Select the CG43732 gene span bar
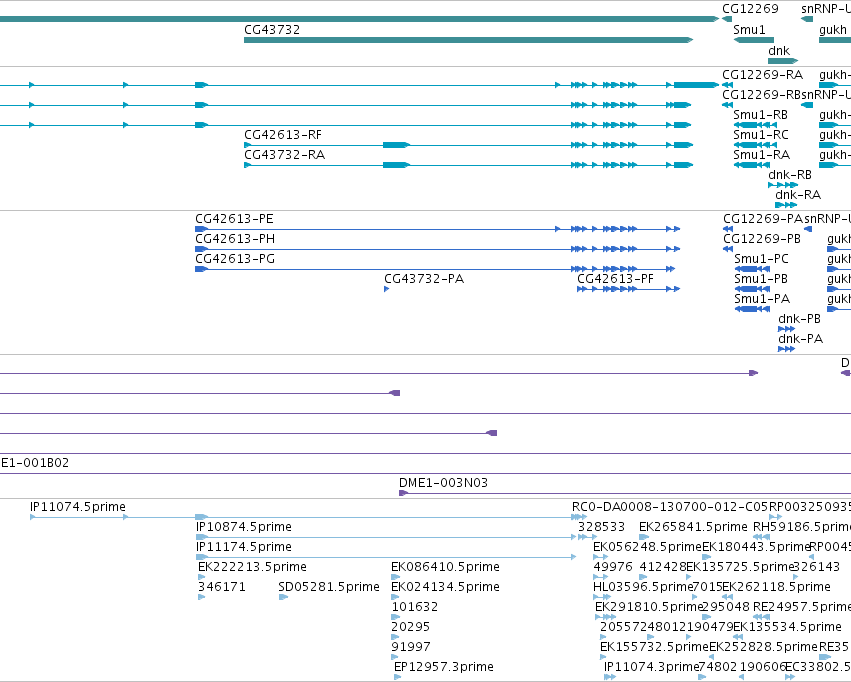 468,40
